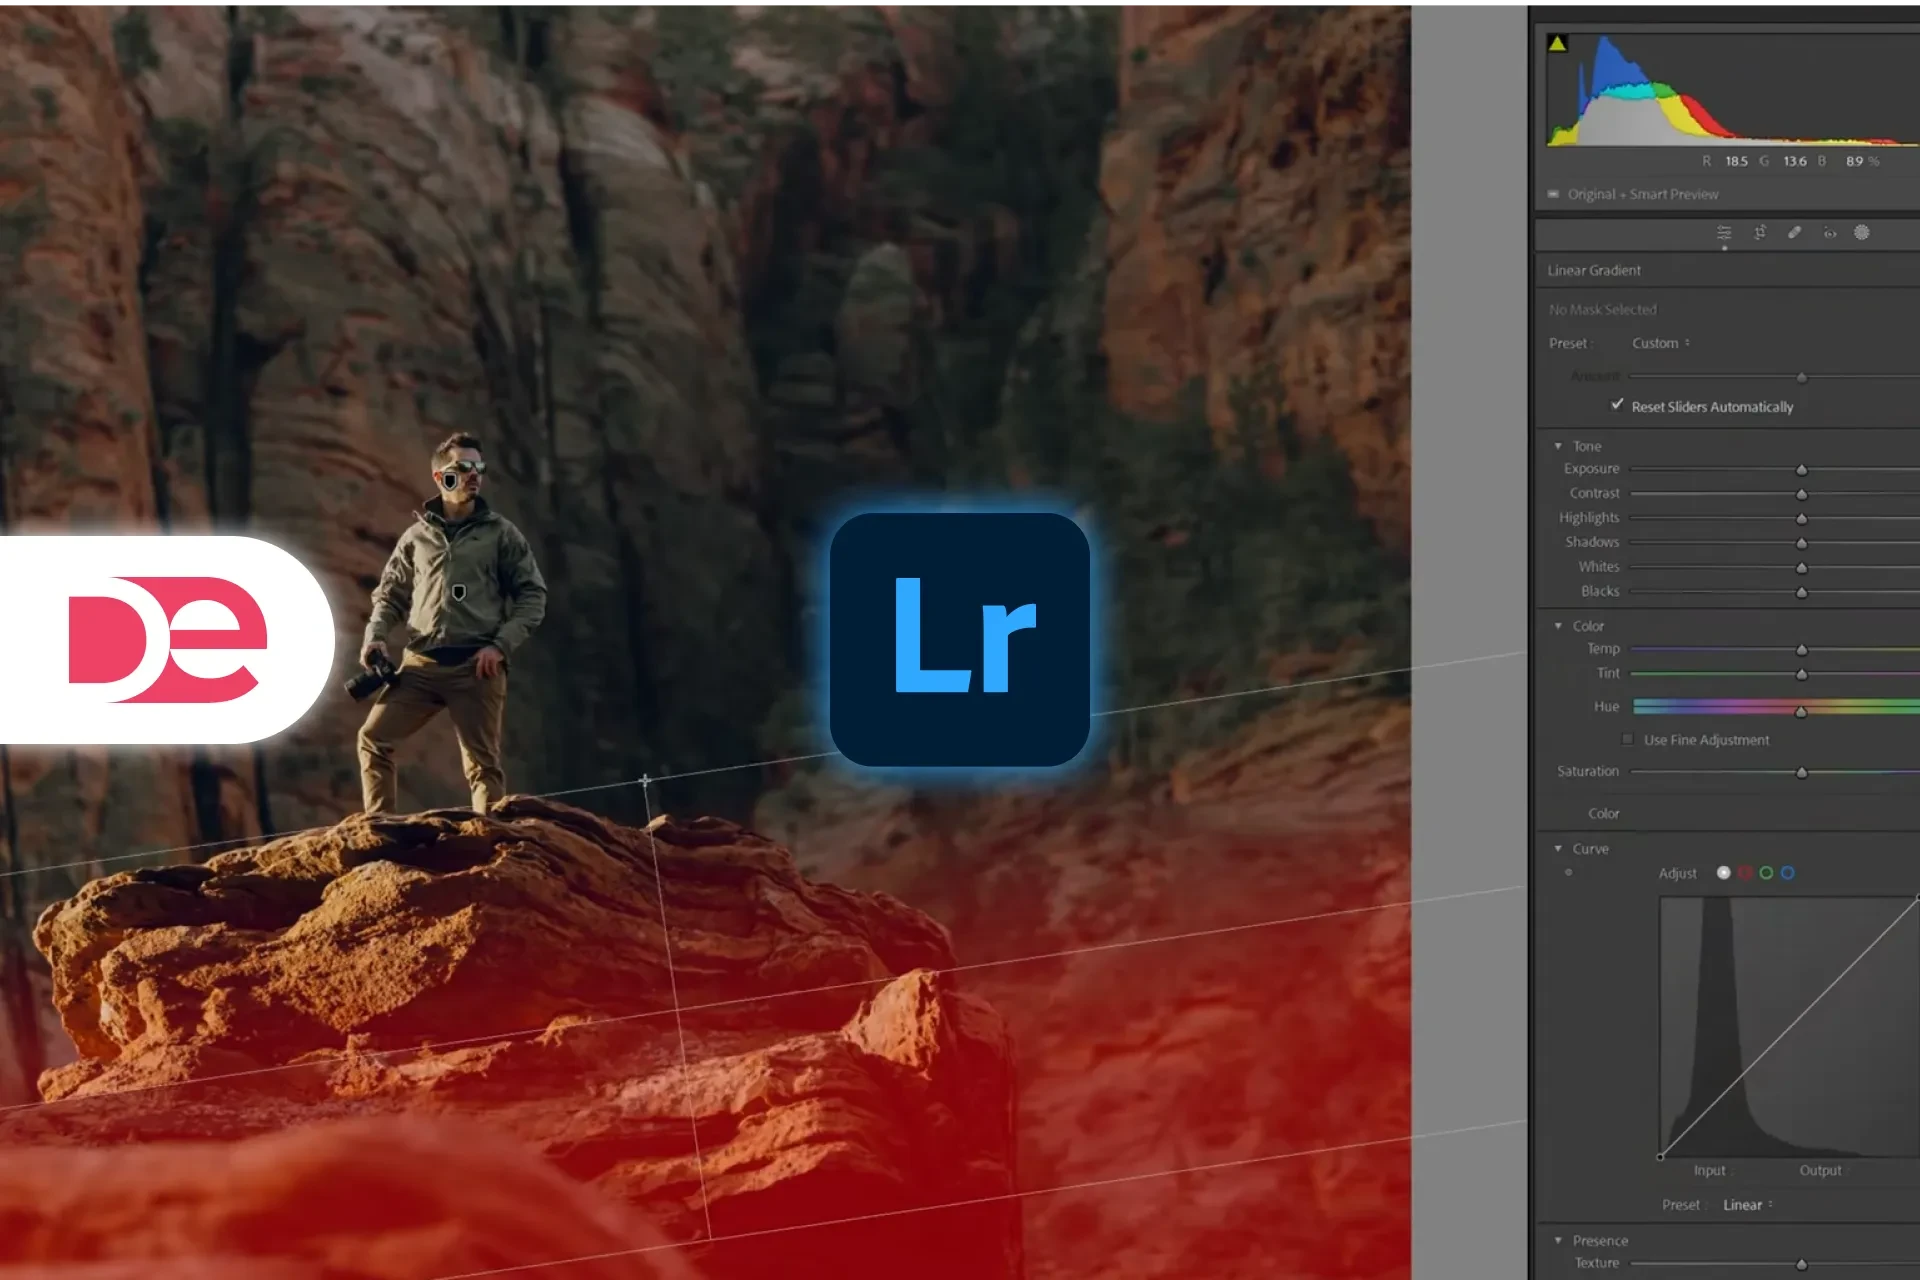Click the Hue rainbow slider handle
This screenshot has width=1920, height=1280.
(x=1802, y=712)
